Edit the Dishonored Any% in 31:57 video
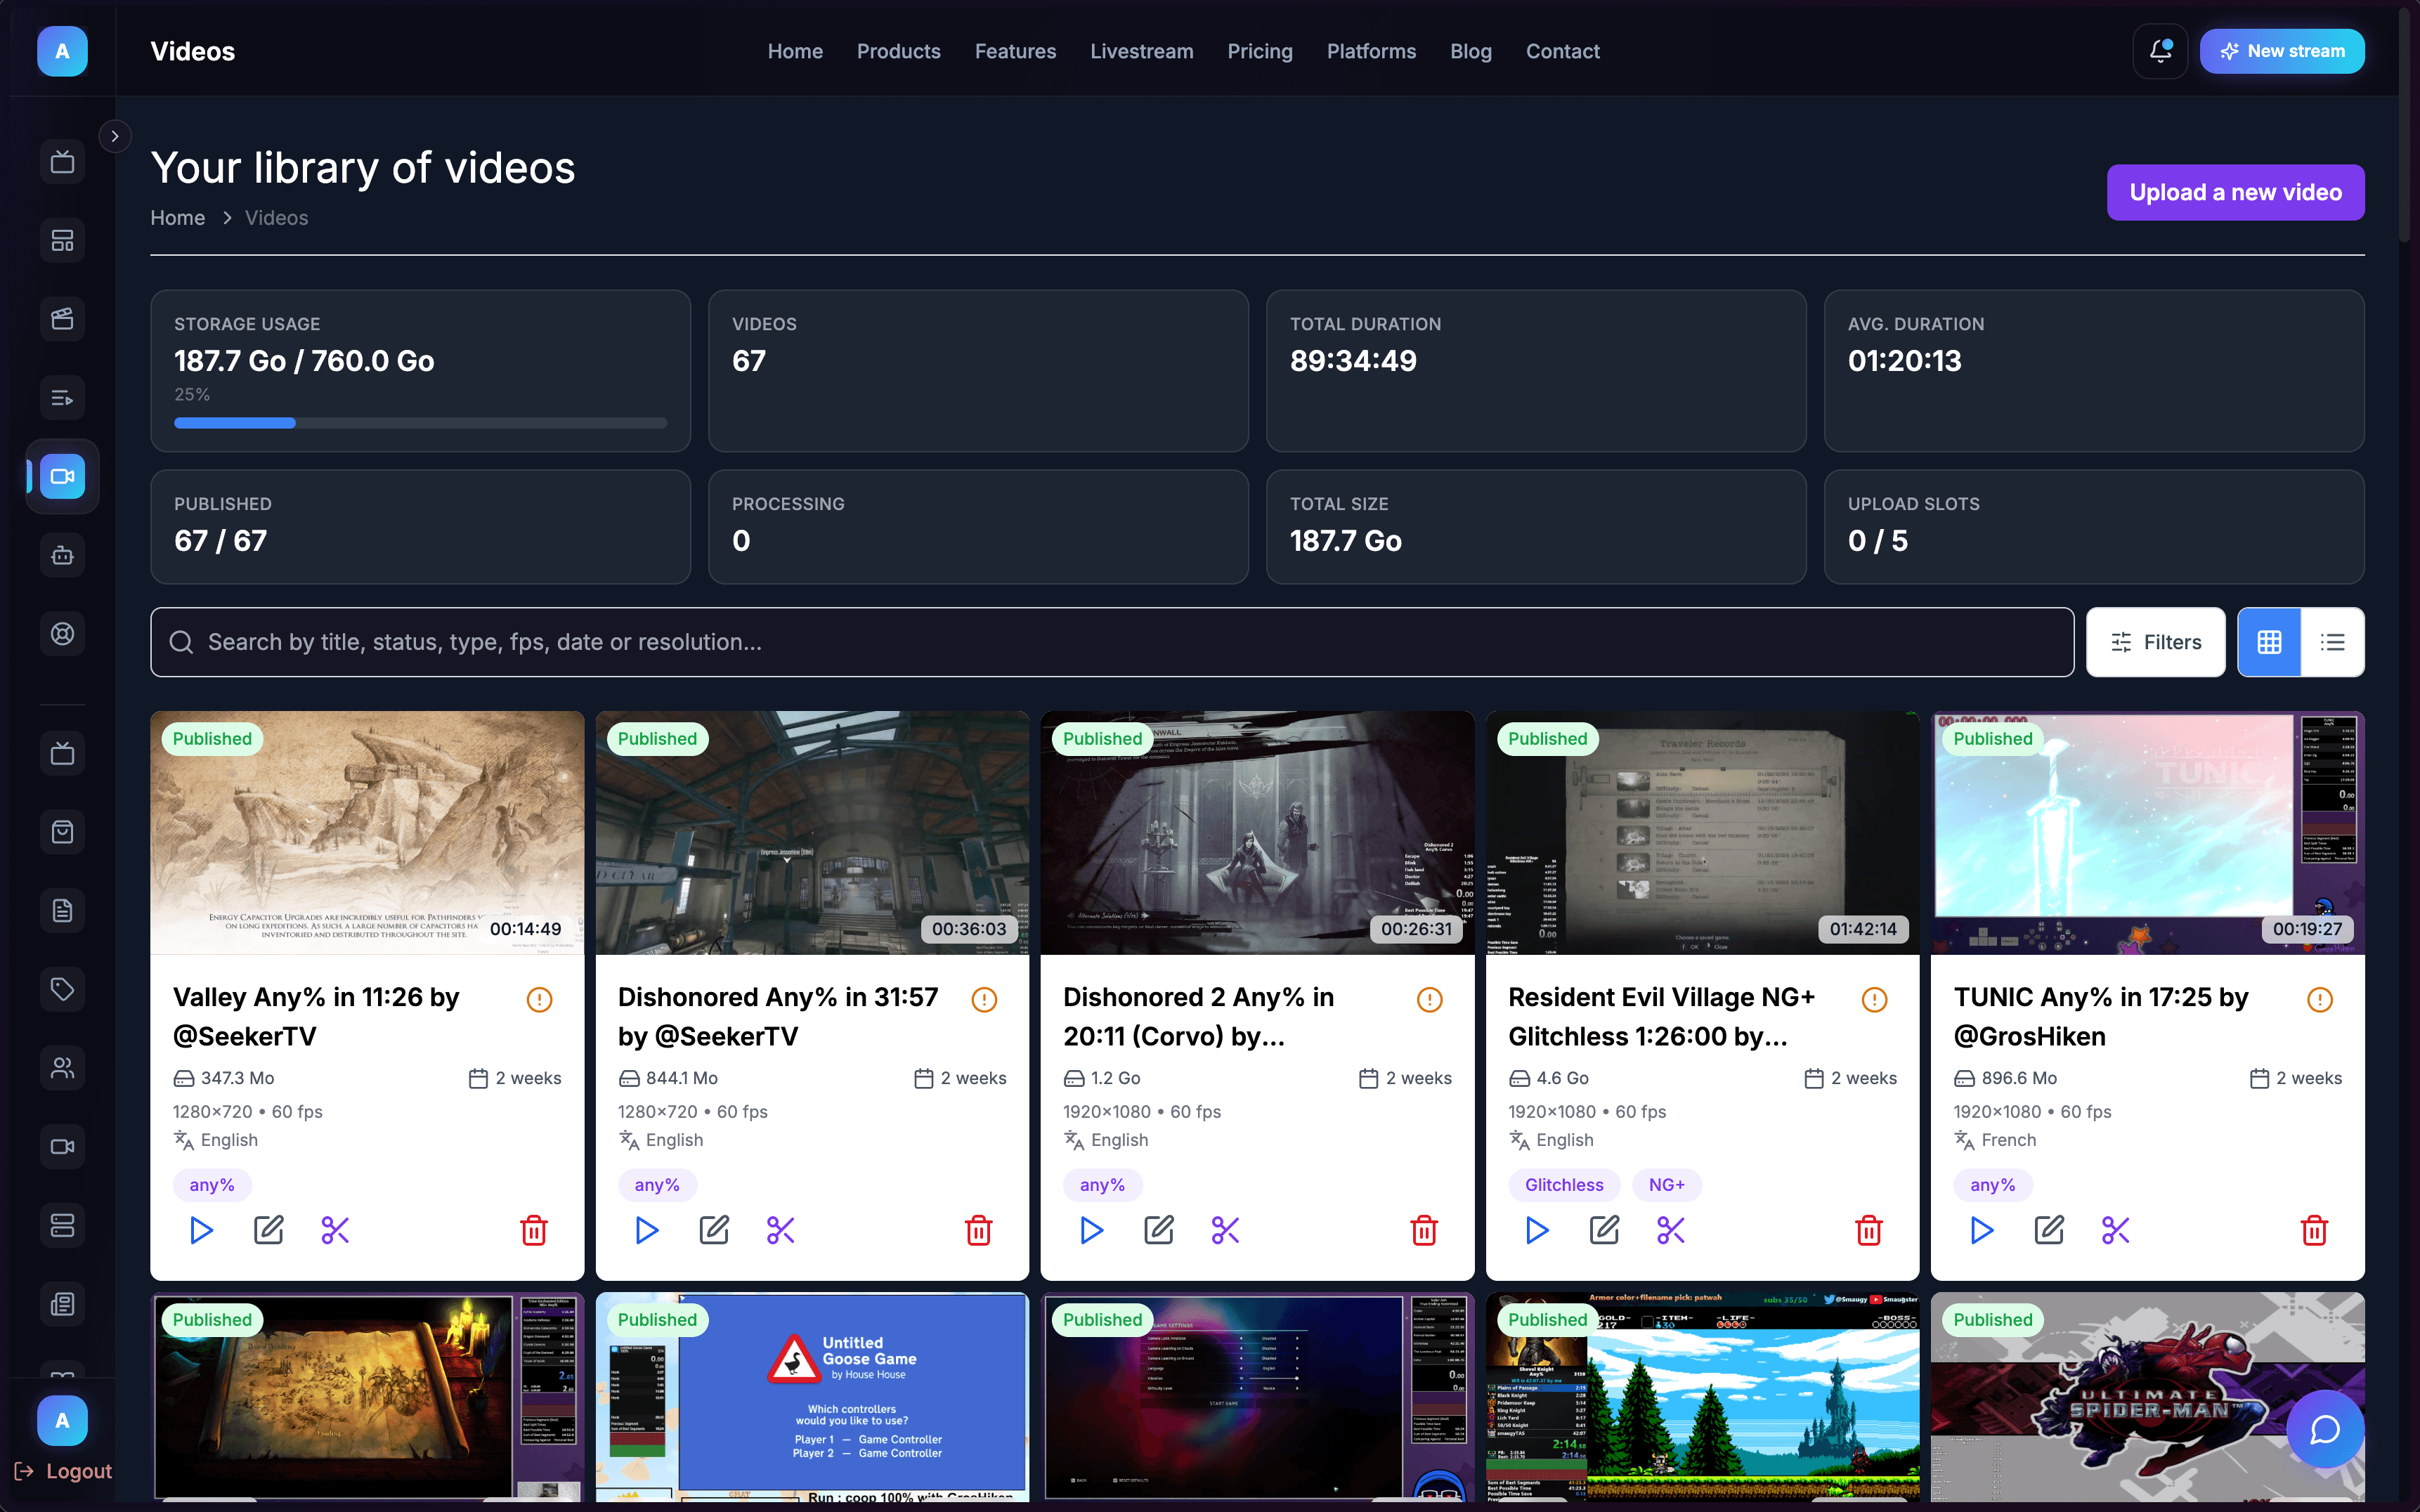The width and height of the screenshot is (2420, 1512). click(713, 1230)
